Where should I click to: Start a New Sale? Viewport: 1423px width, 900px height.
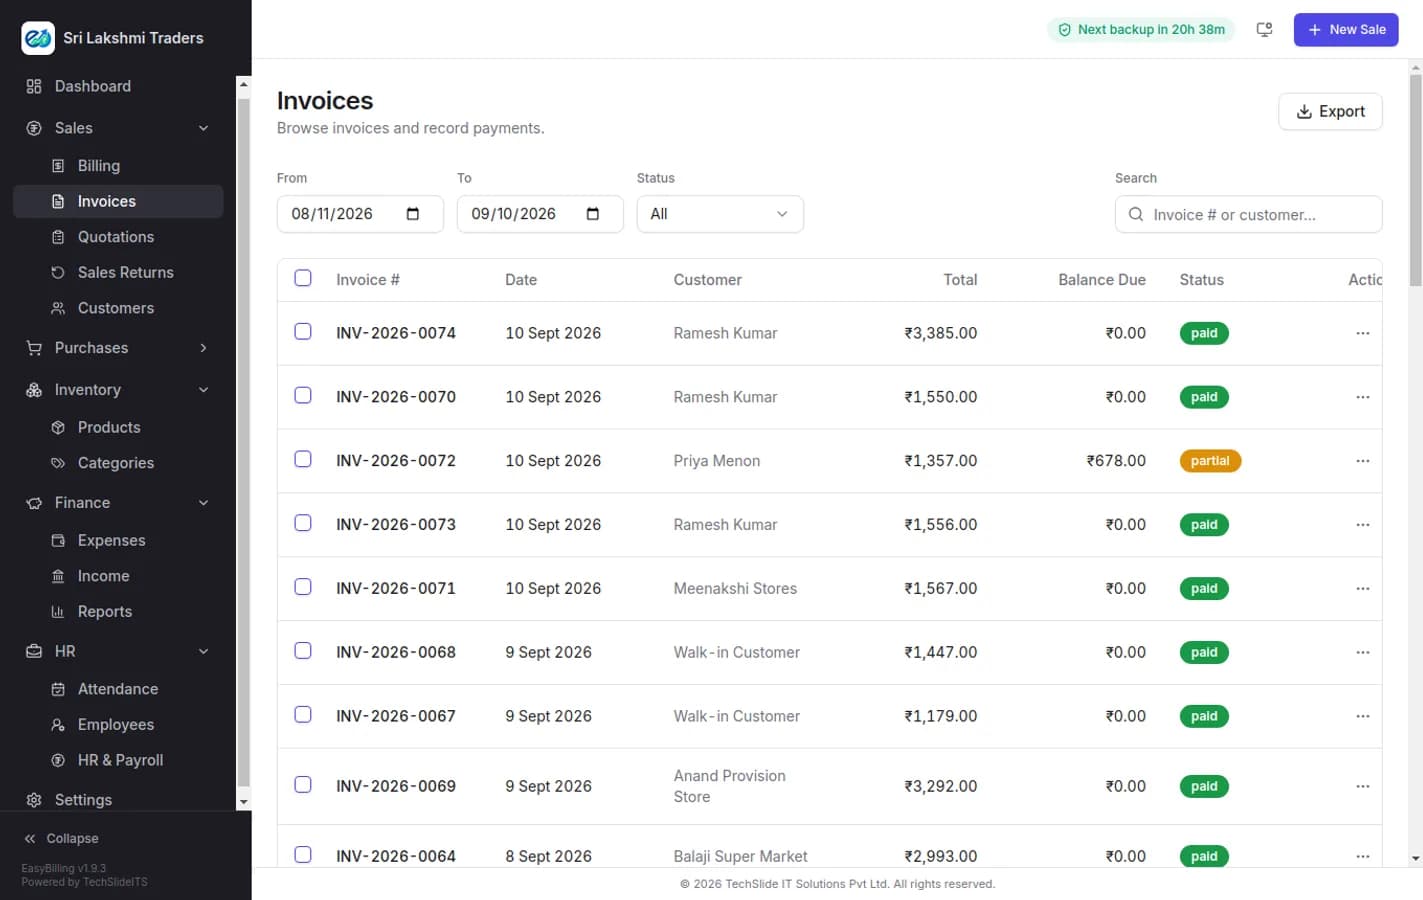1346,30
